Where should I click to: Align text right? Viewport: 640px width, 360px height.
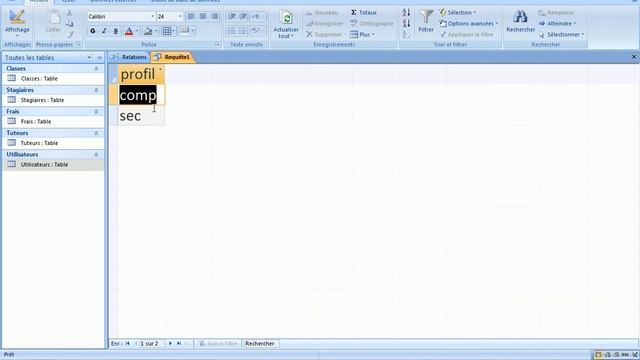coord(215,16)
